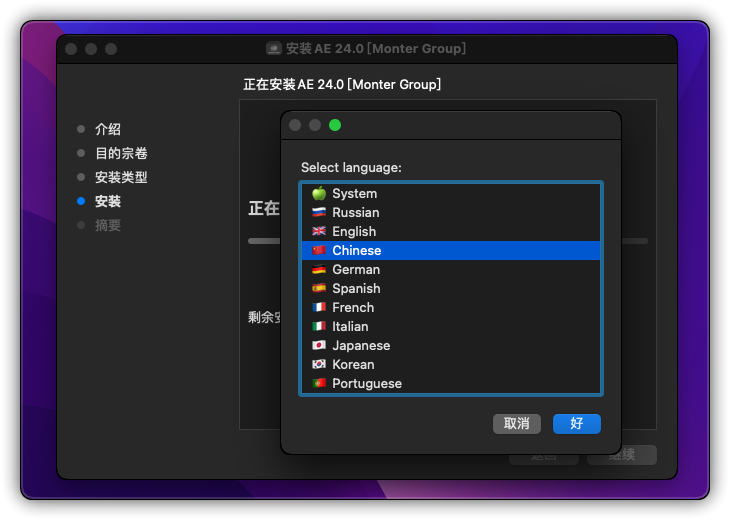
Task: Click the Spanish flag icon
Action: coord(319,288)
